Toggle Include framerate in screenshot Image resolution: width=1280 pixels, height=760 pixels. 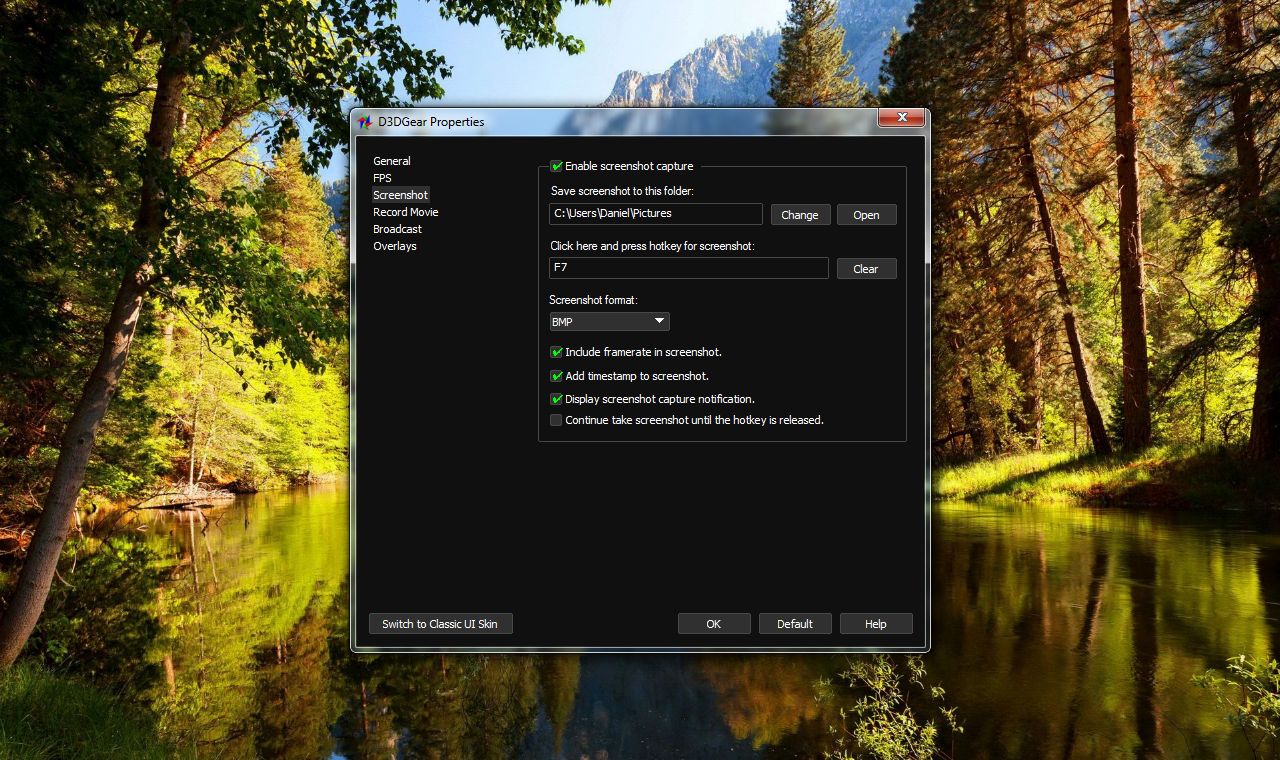coord(557,352)
